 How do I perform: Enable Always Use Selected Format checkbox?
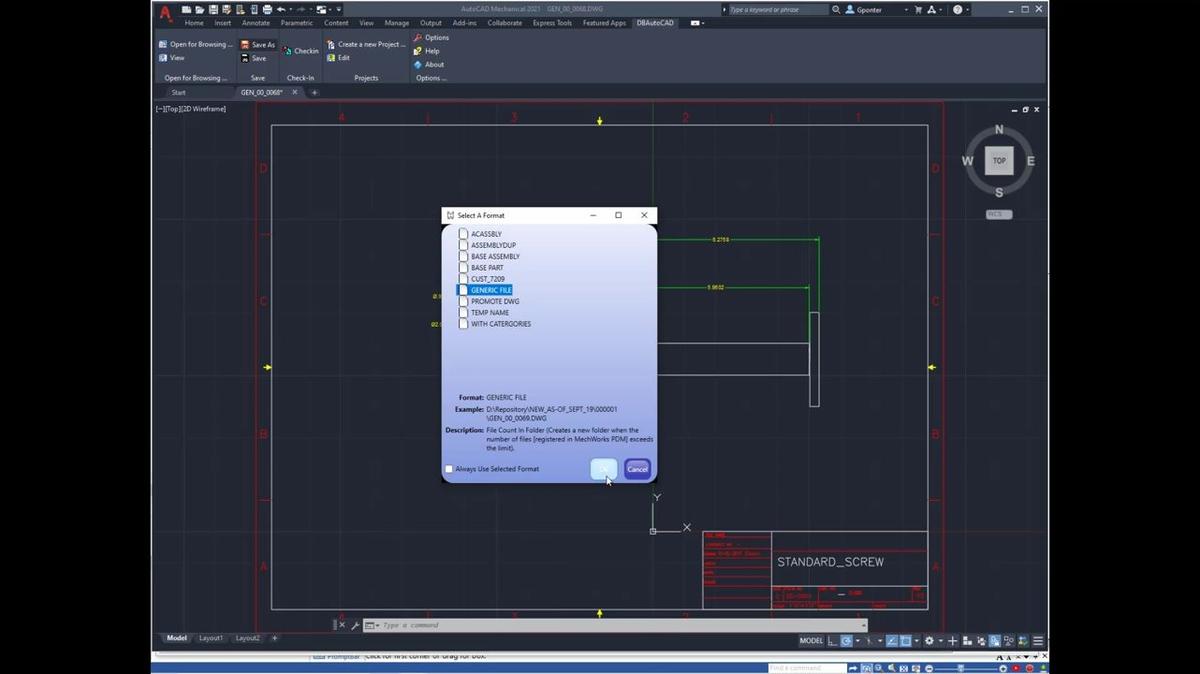click(449, 469)
